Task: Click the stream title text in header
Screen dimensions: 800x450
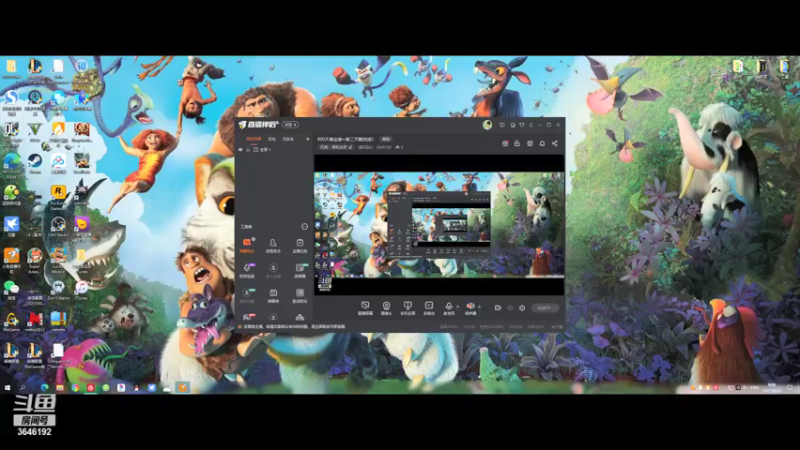Action: (x=345, y=139)
